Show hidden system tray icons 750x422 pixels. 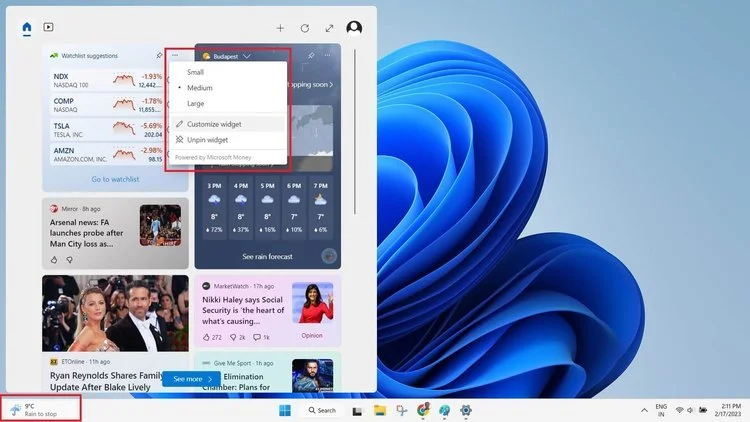coord(644,410)
